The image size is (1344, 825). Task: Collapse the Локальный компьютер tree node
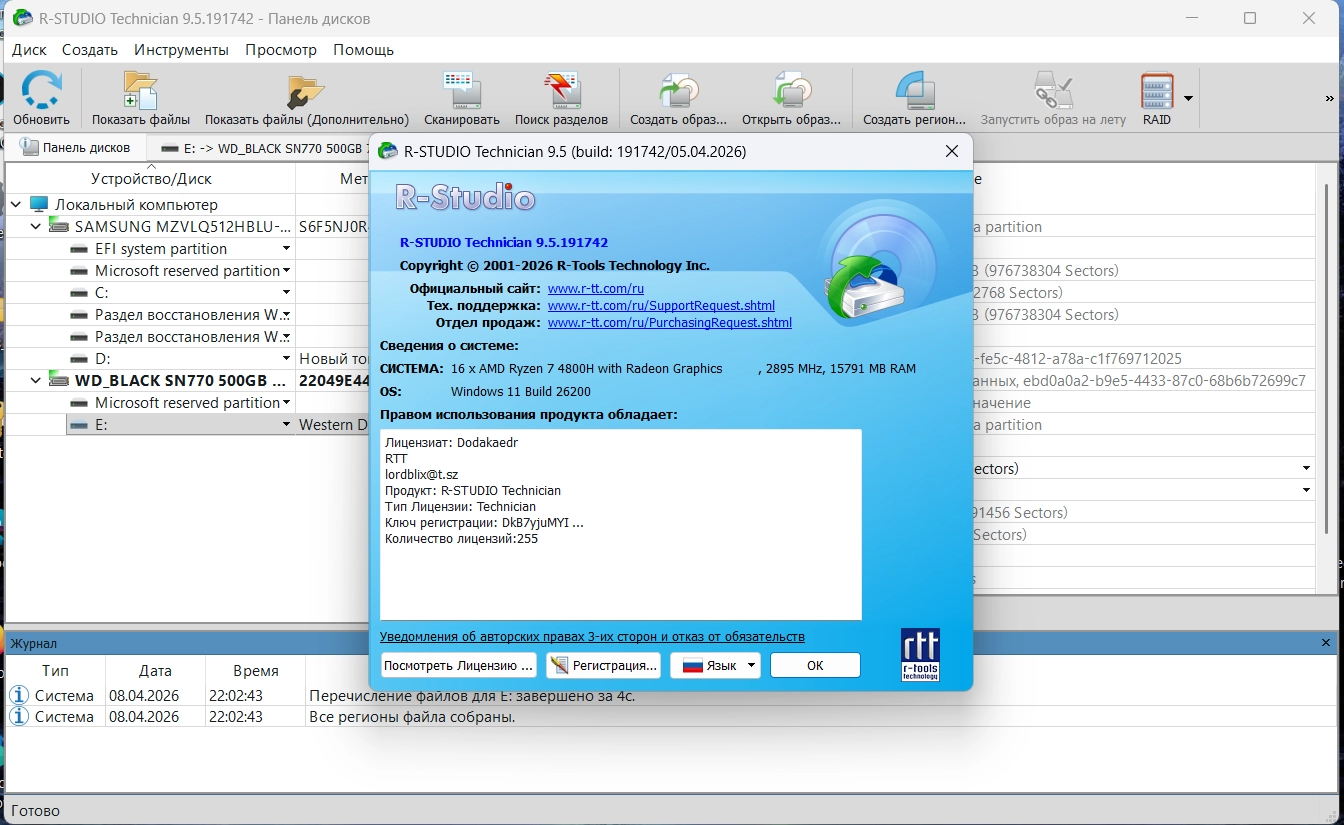coord(16,204)
